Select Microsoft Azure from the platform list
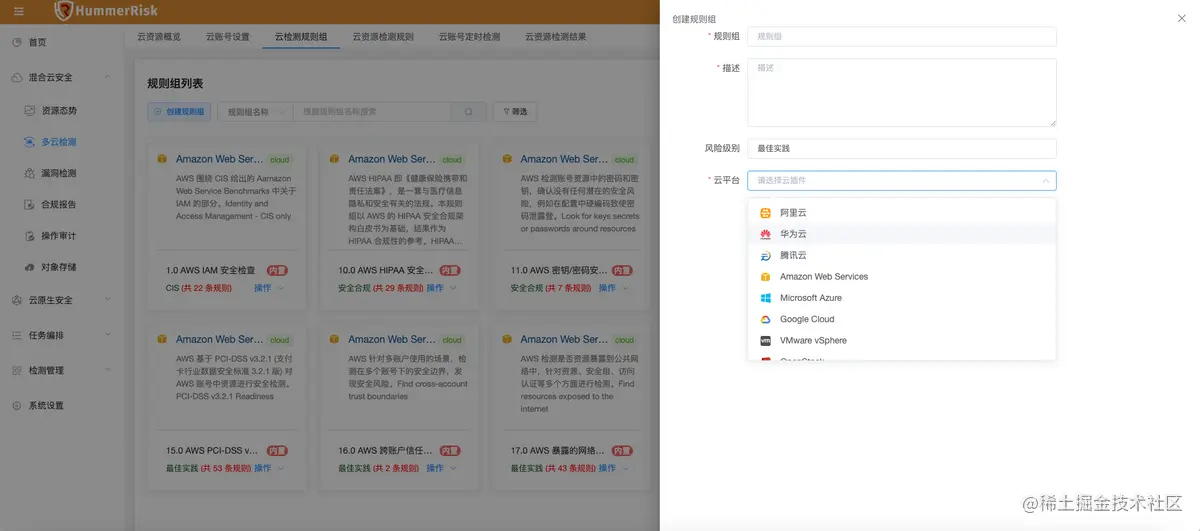Image resolution: width=1200 pixels, height=531 pixels. [902, 298]
